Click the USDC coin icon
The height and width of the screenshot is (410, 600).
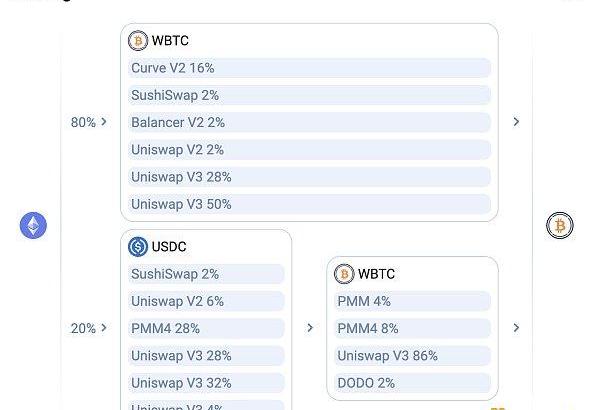pos(138,247)
